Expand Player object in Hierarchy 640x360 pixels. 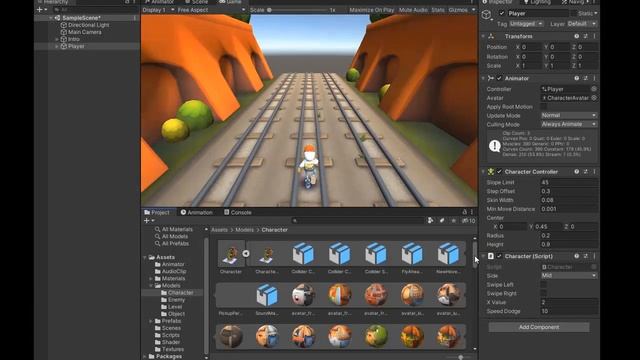[x=57, y=47]
